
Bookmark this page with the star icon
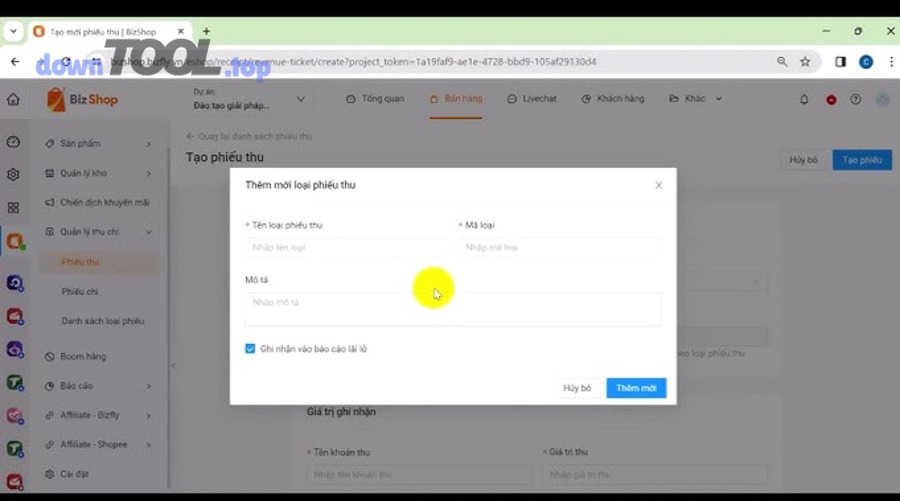(805, 62)
